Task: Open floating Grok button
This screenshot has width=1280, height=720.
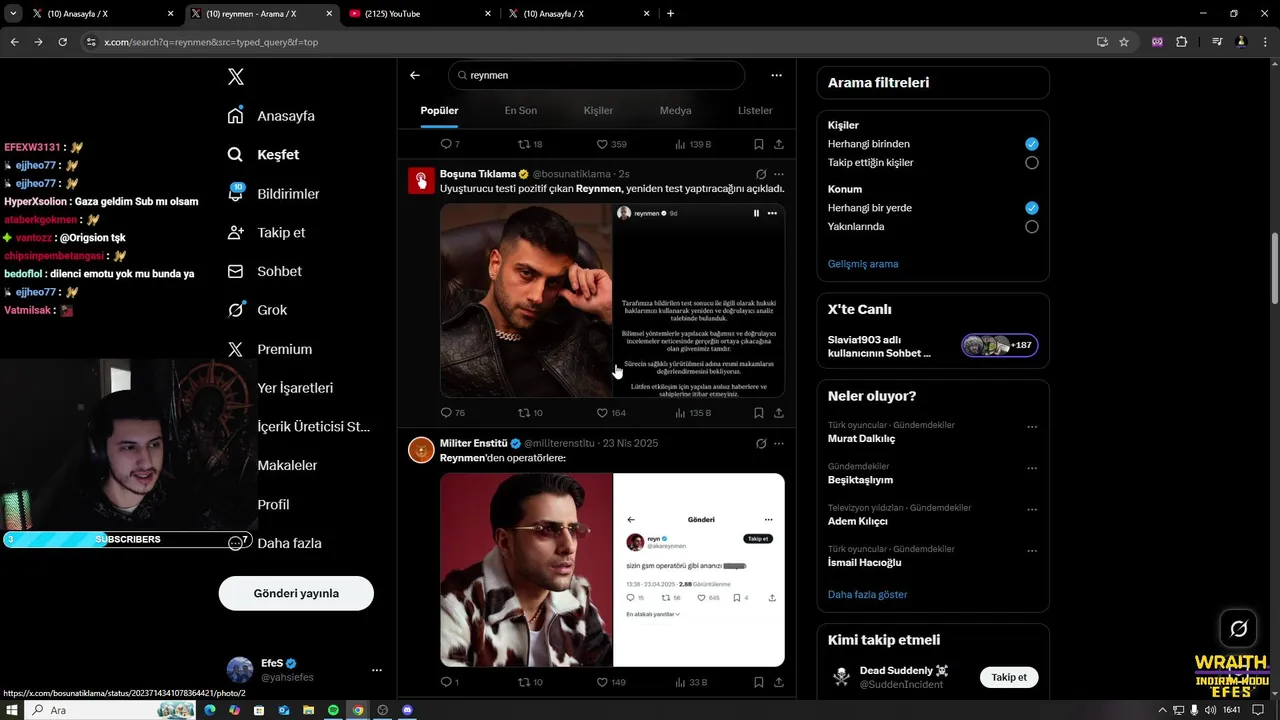Action: point(1238,628)
